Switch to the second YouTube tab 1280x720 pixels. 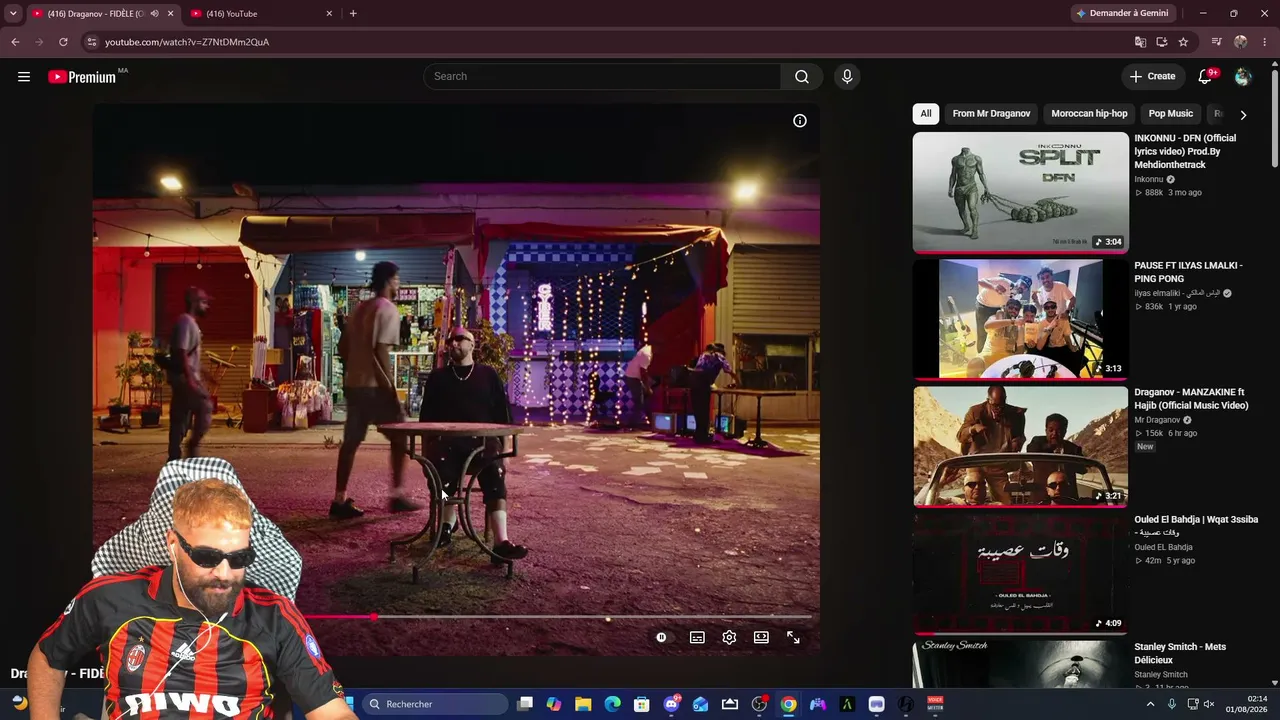(x=262, y=14)
